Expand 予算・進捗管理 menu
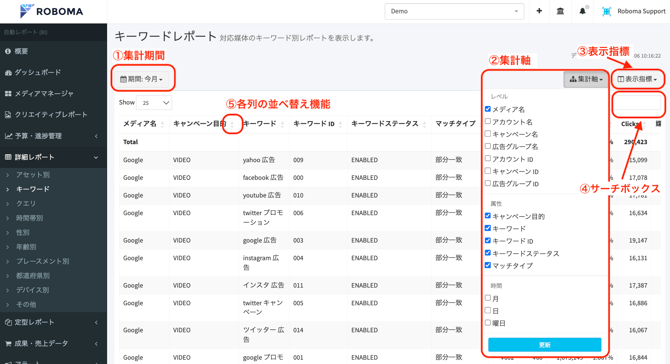The width and height of the screenshot is (670, 364). point(53,136)
